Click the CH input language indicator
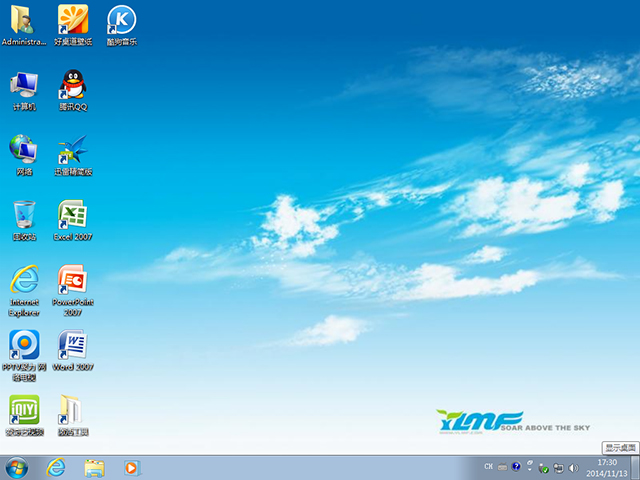 click(x=488, y=467)
